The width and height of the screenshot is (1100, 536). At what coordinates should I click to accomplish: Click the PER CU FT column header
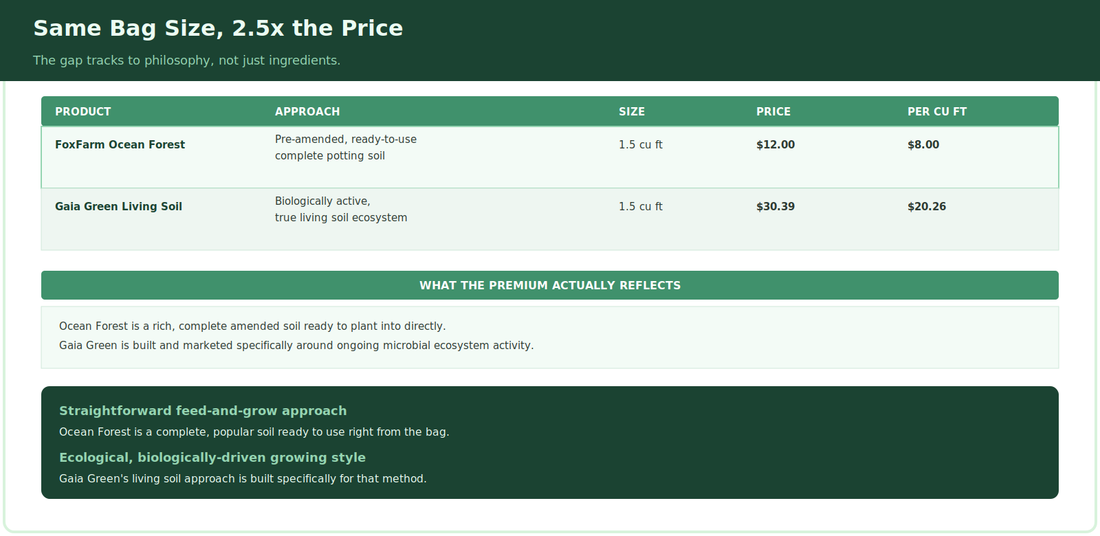(x=937, y=112)
